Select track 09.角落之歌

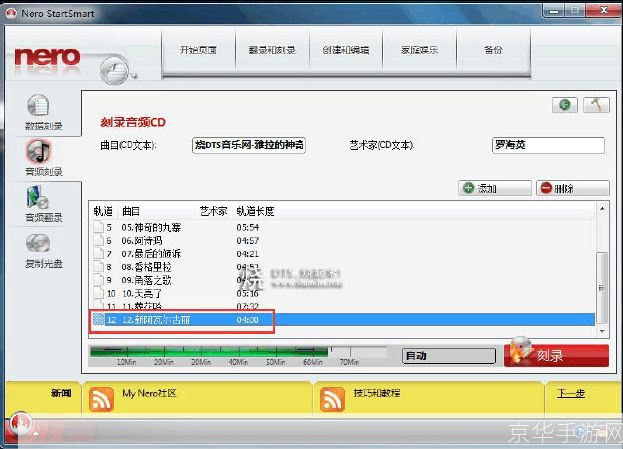146,280
